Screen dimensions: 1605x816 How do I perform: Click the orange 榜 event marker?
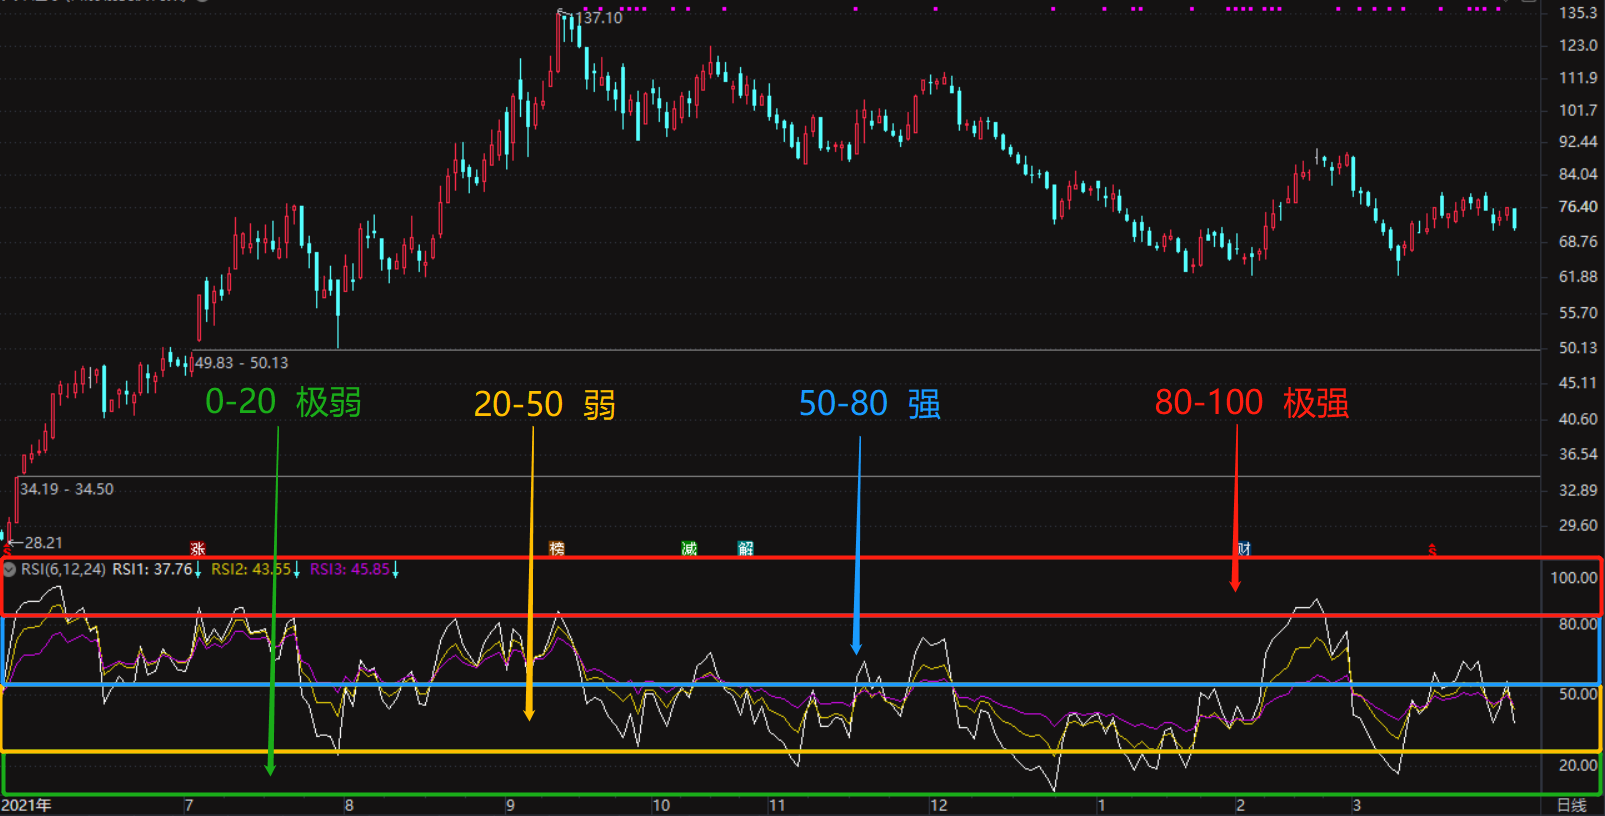pos(557,549)
